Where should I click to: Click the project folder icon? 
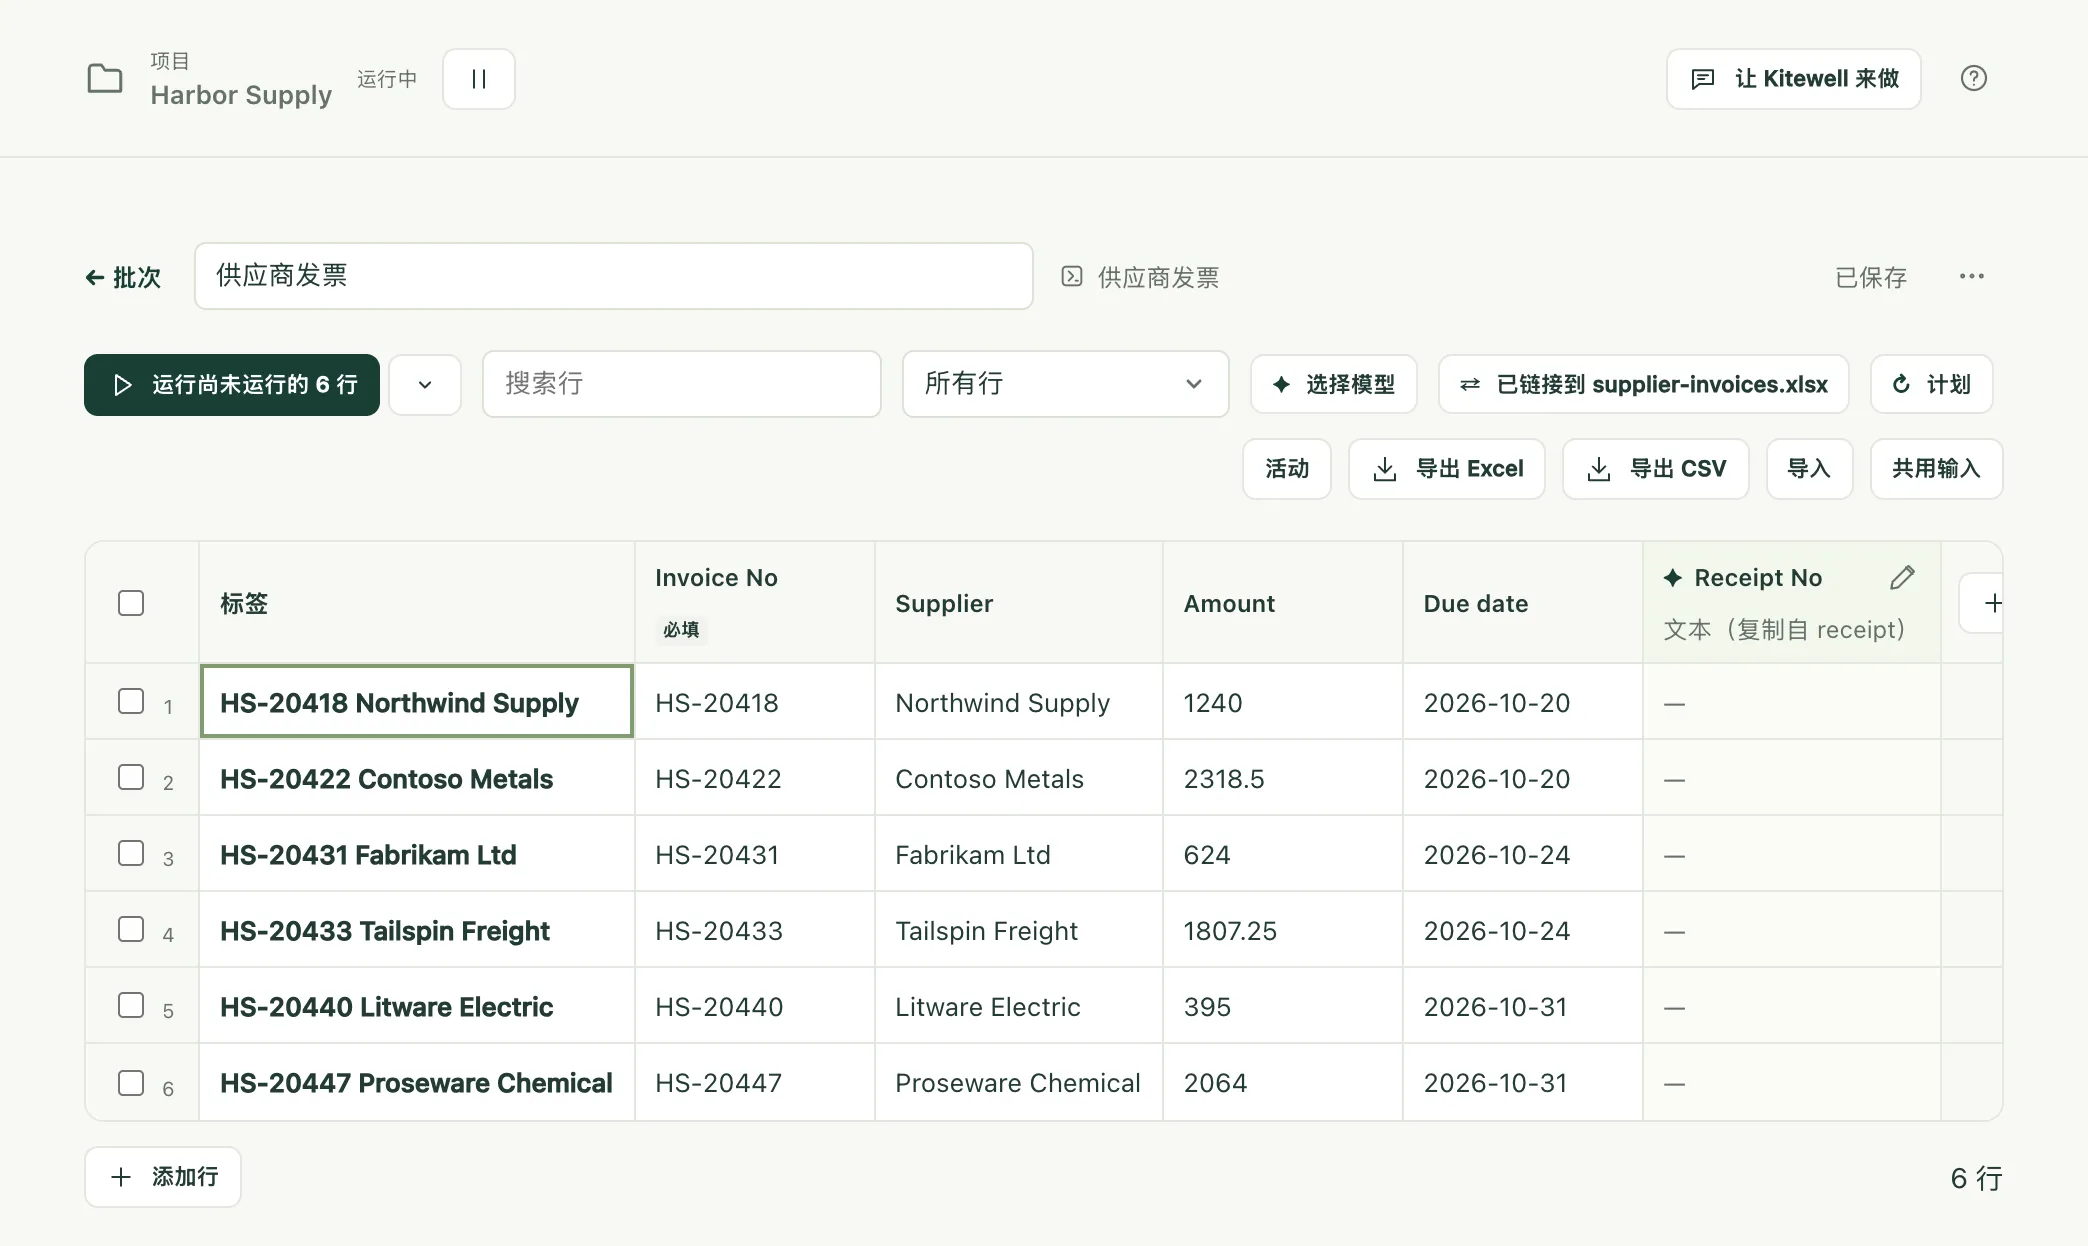click(x=105, y=78)
